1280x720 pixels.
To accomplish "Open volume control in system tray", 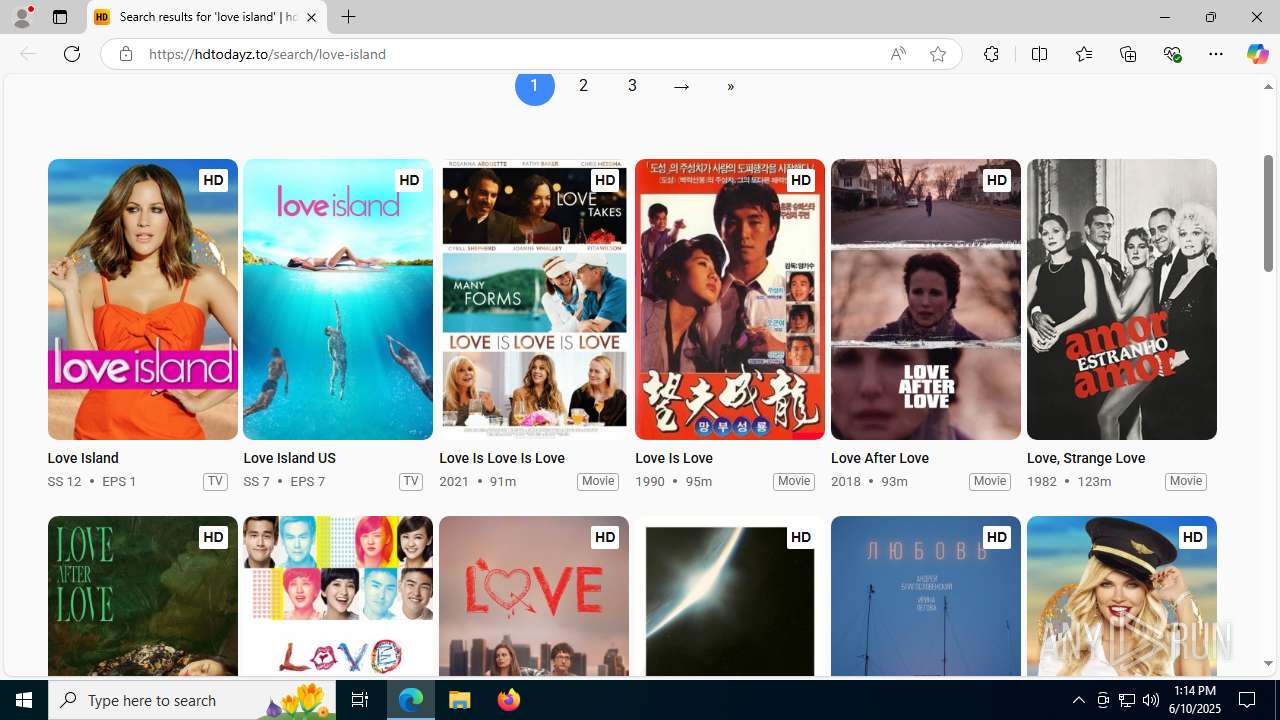I will pyautogui.click(x=1151, y=700).
